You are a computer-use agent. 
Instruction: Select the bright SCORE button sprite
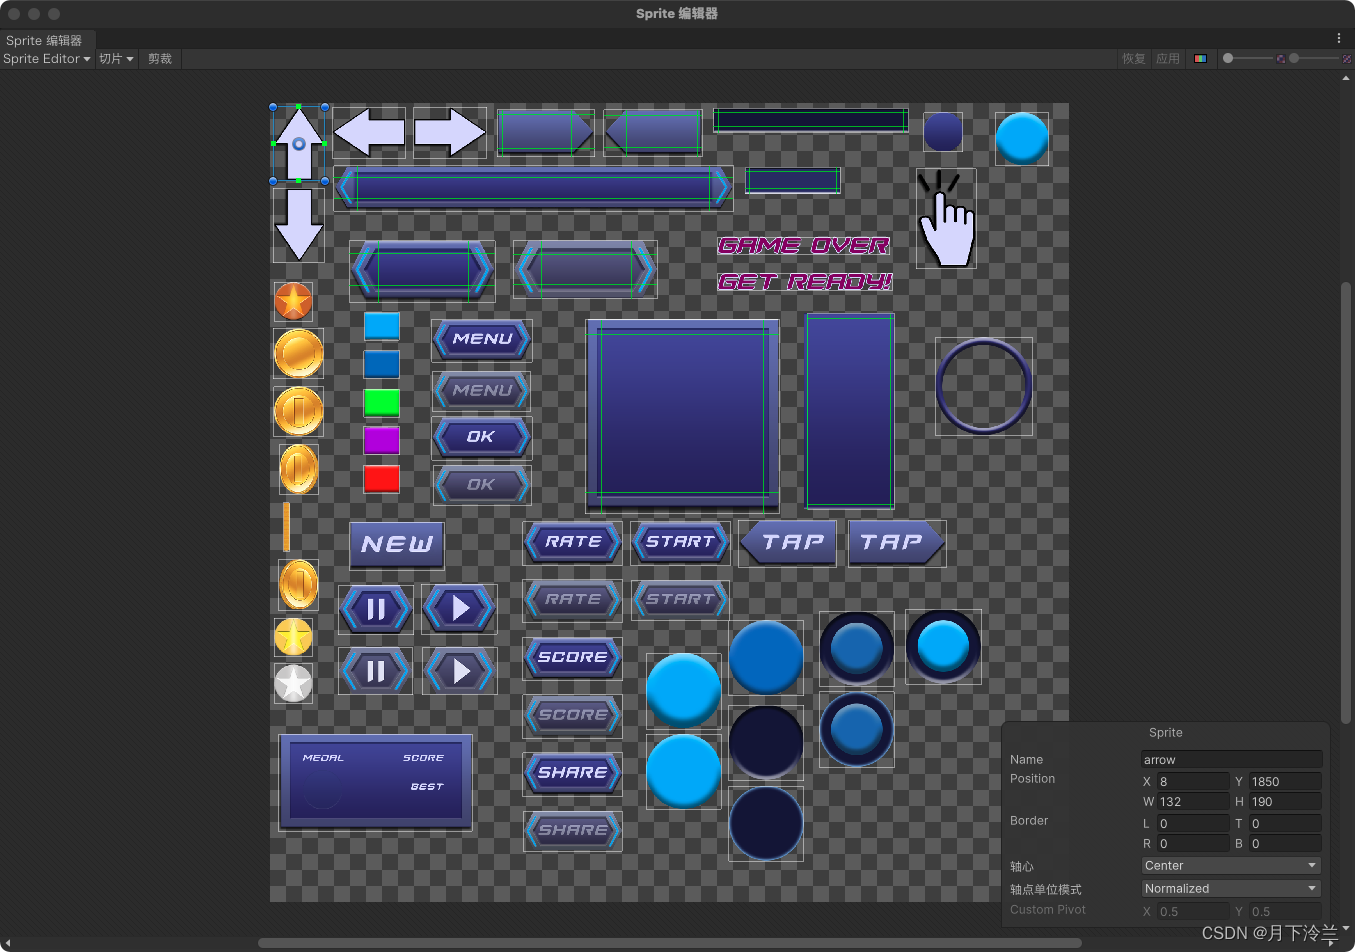tap(573, 658)
